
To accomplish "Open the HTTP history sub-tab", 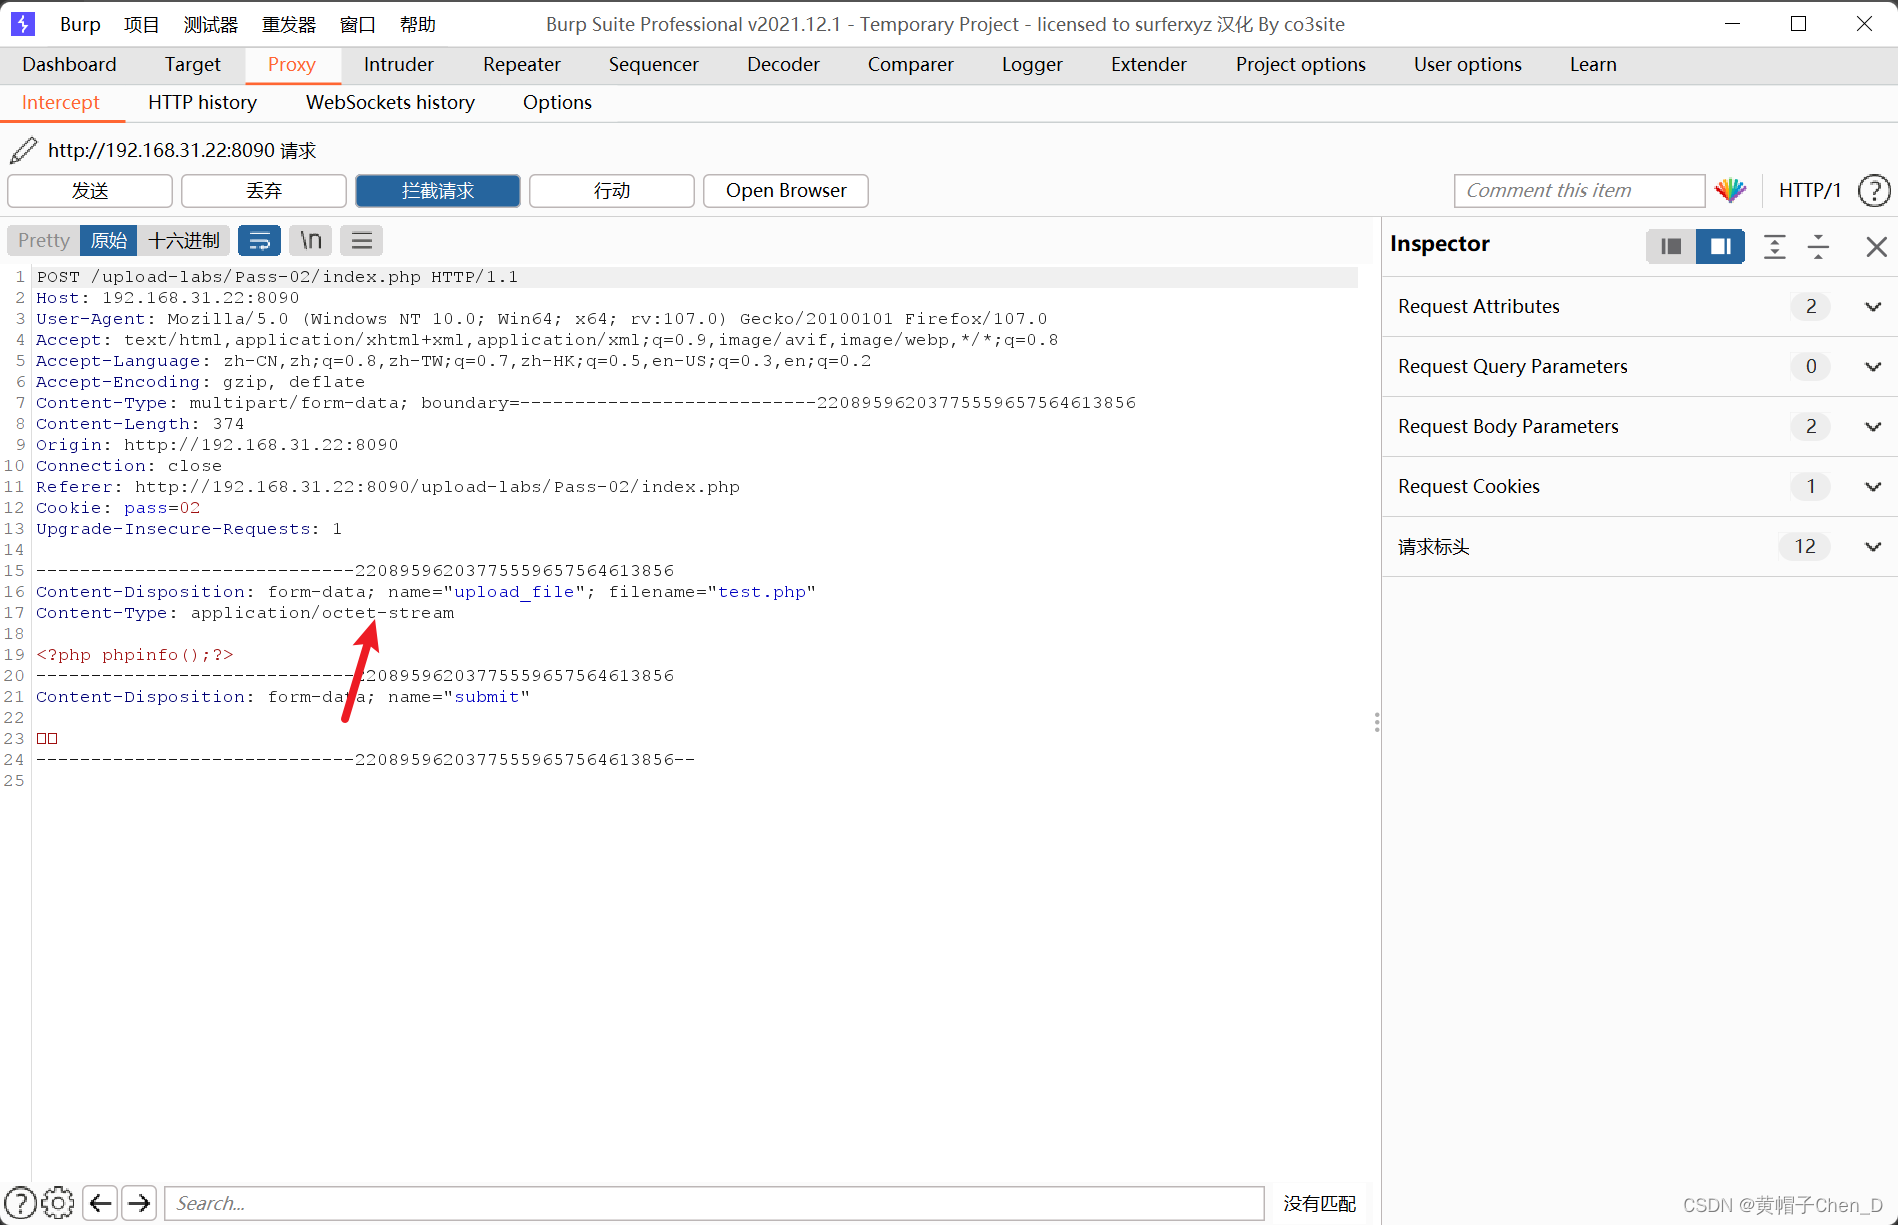I will pos(202,102).
